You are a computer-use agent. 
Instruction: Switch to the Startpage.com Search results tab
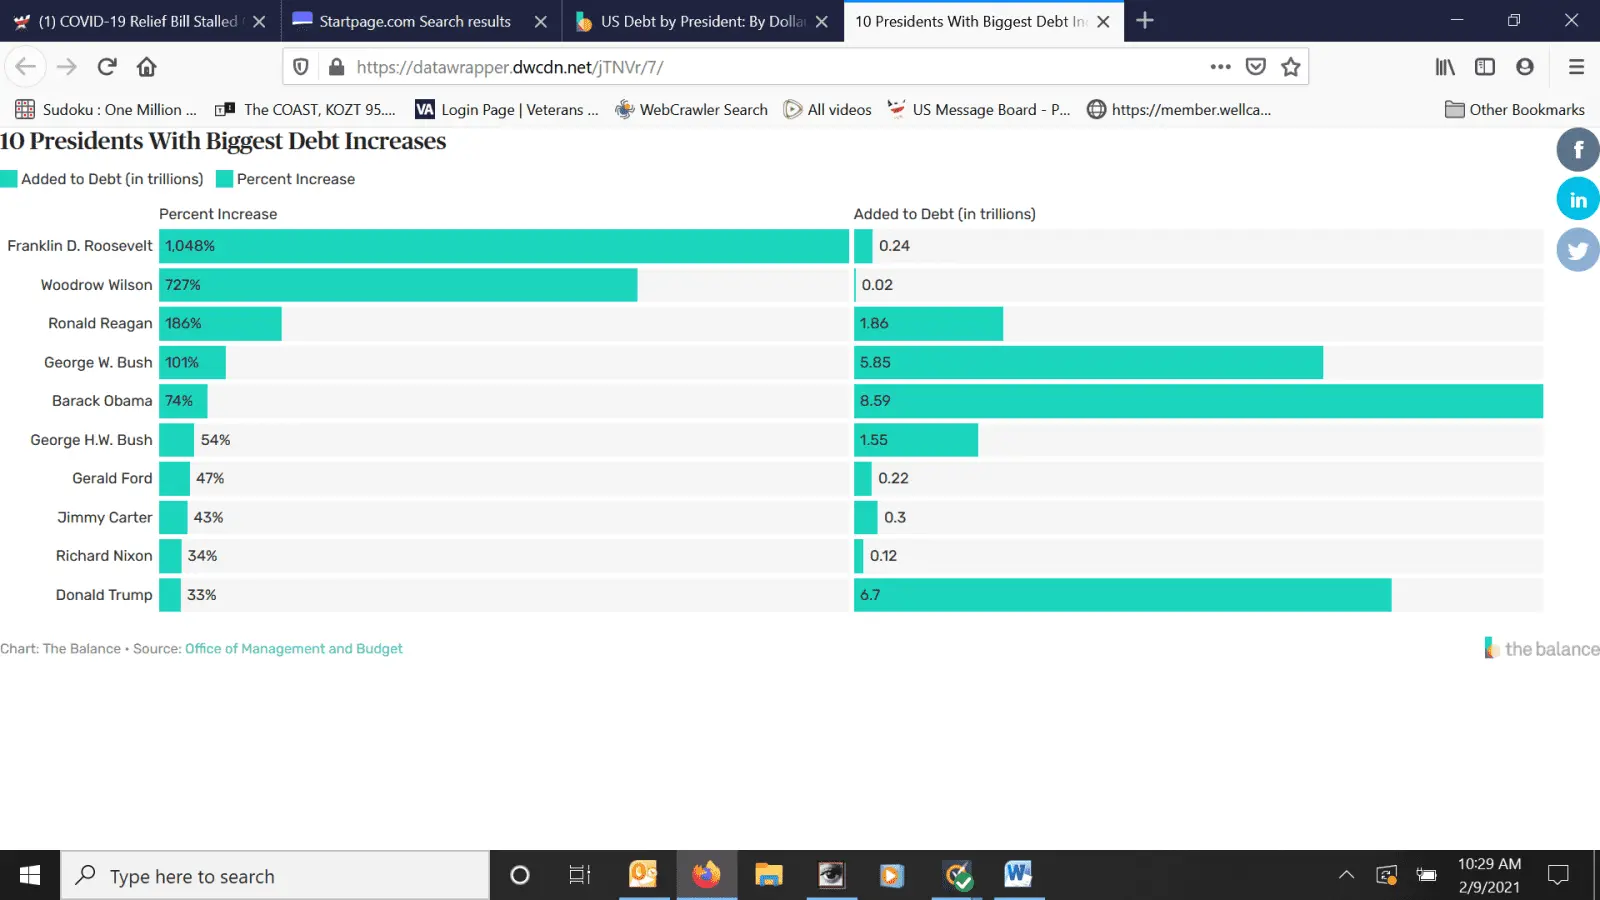coord(414,21)
